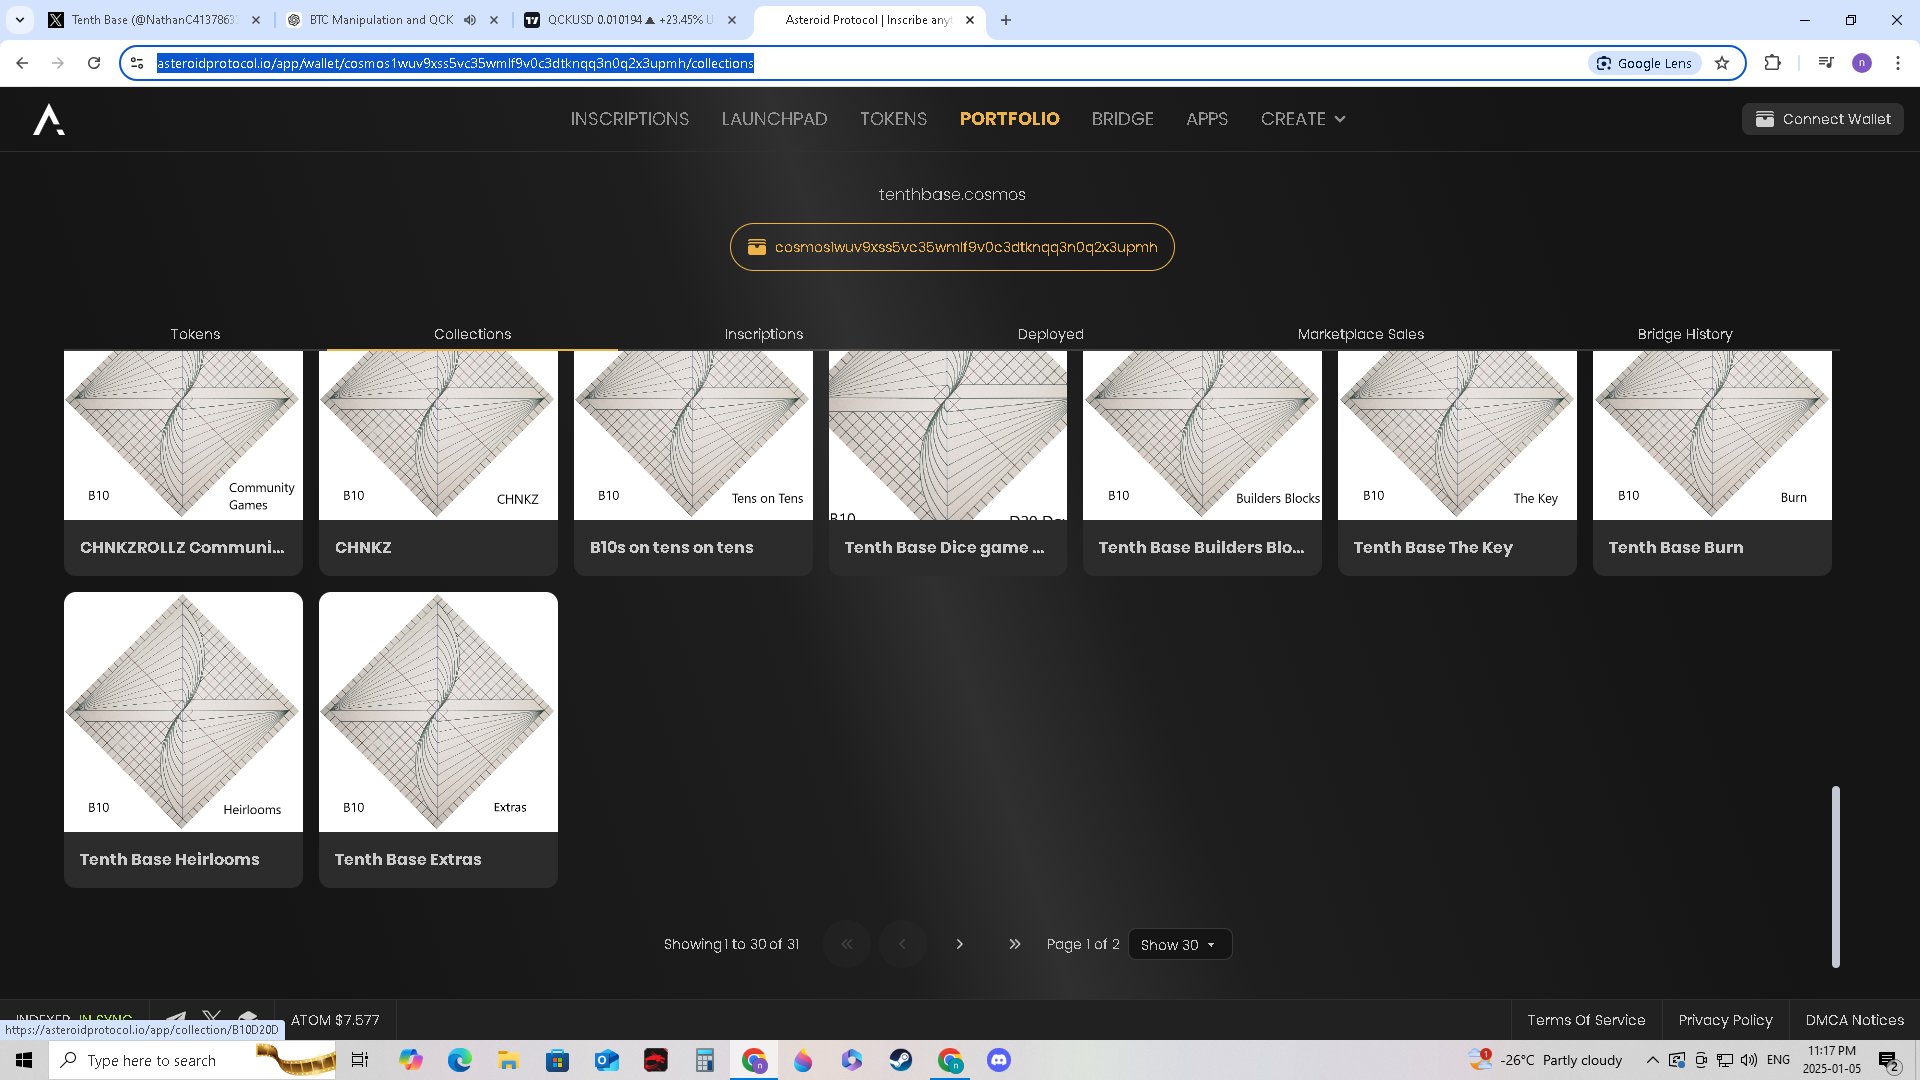The width and height of the screenshot is (1920, 1080).
Task: Reload the page with the refresh icon
Action: point(94,63)
